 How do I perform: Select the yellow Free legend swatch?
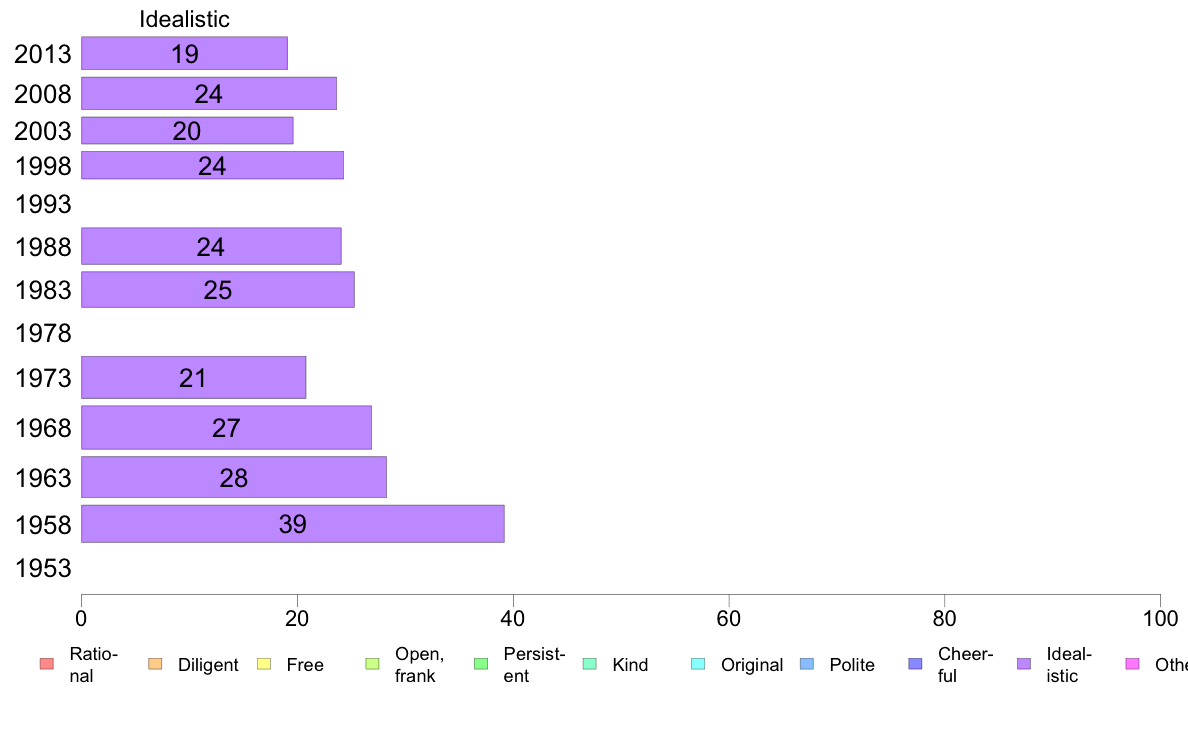pos(264,664)
